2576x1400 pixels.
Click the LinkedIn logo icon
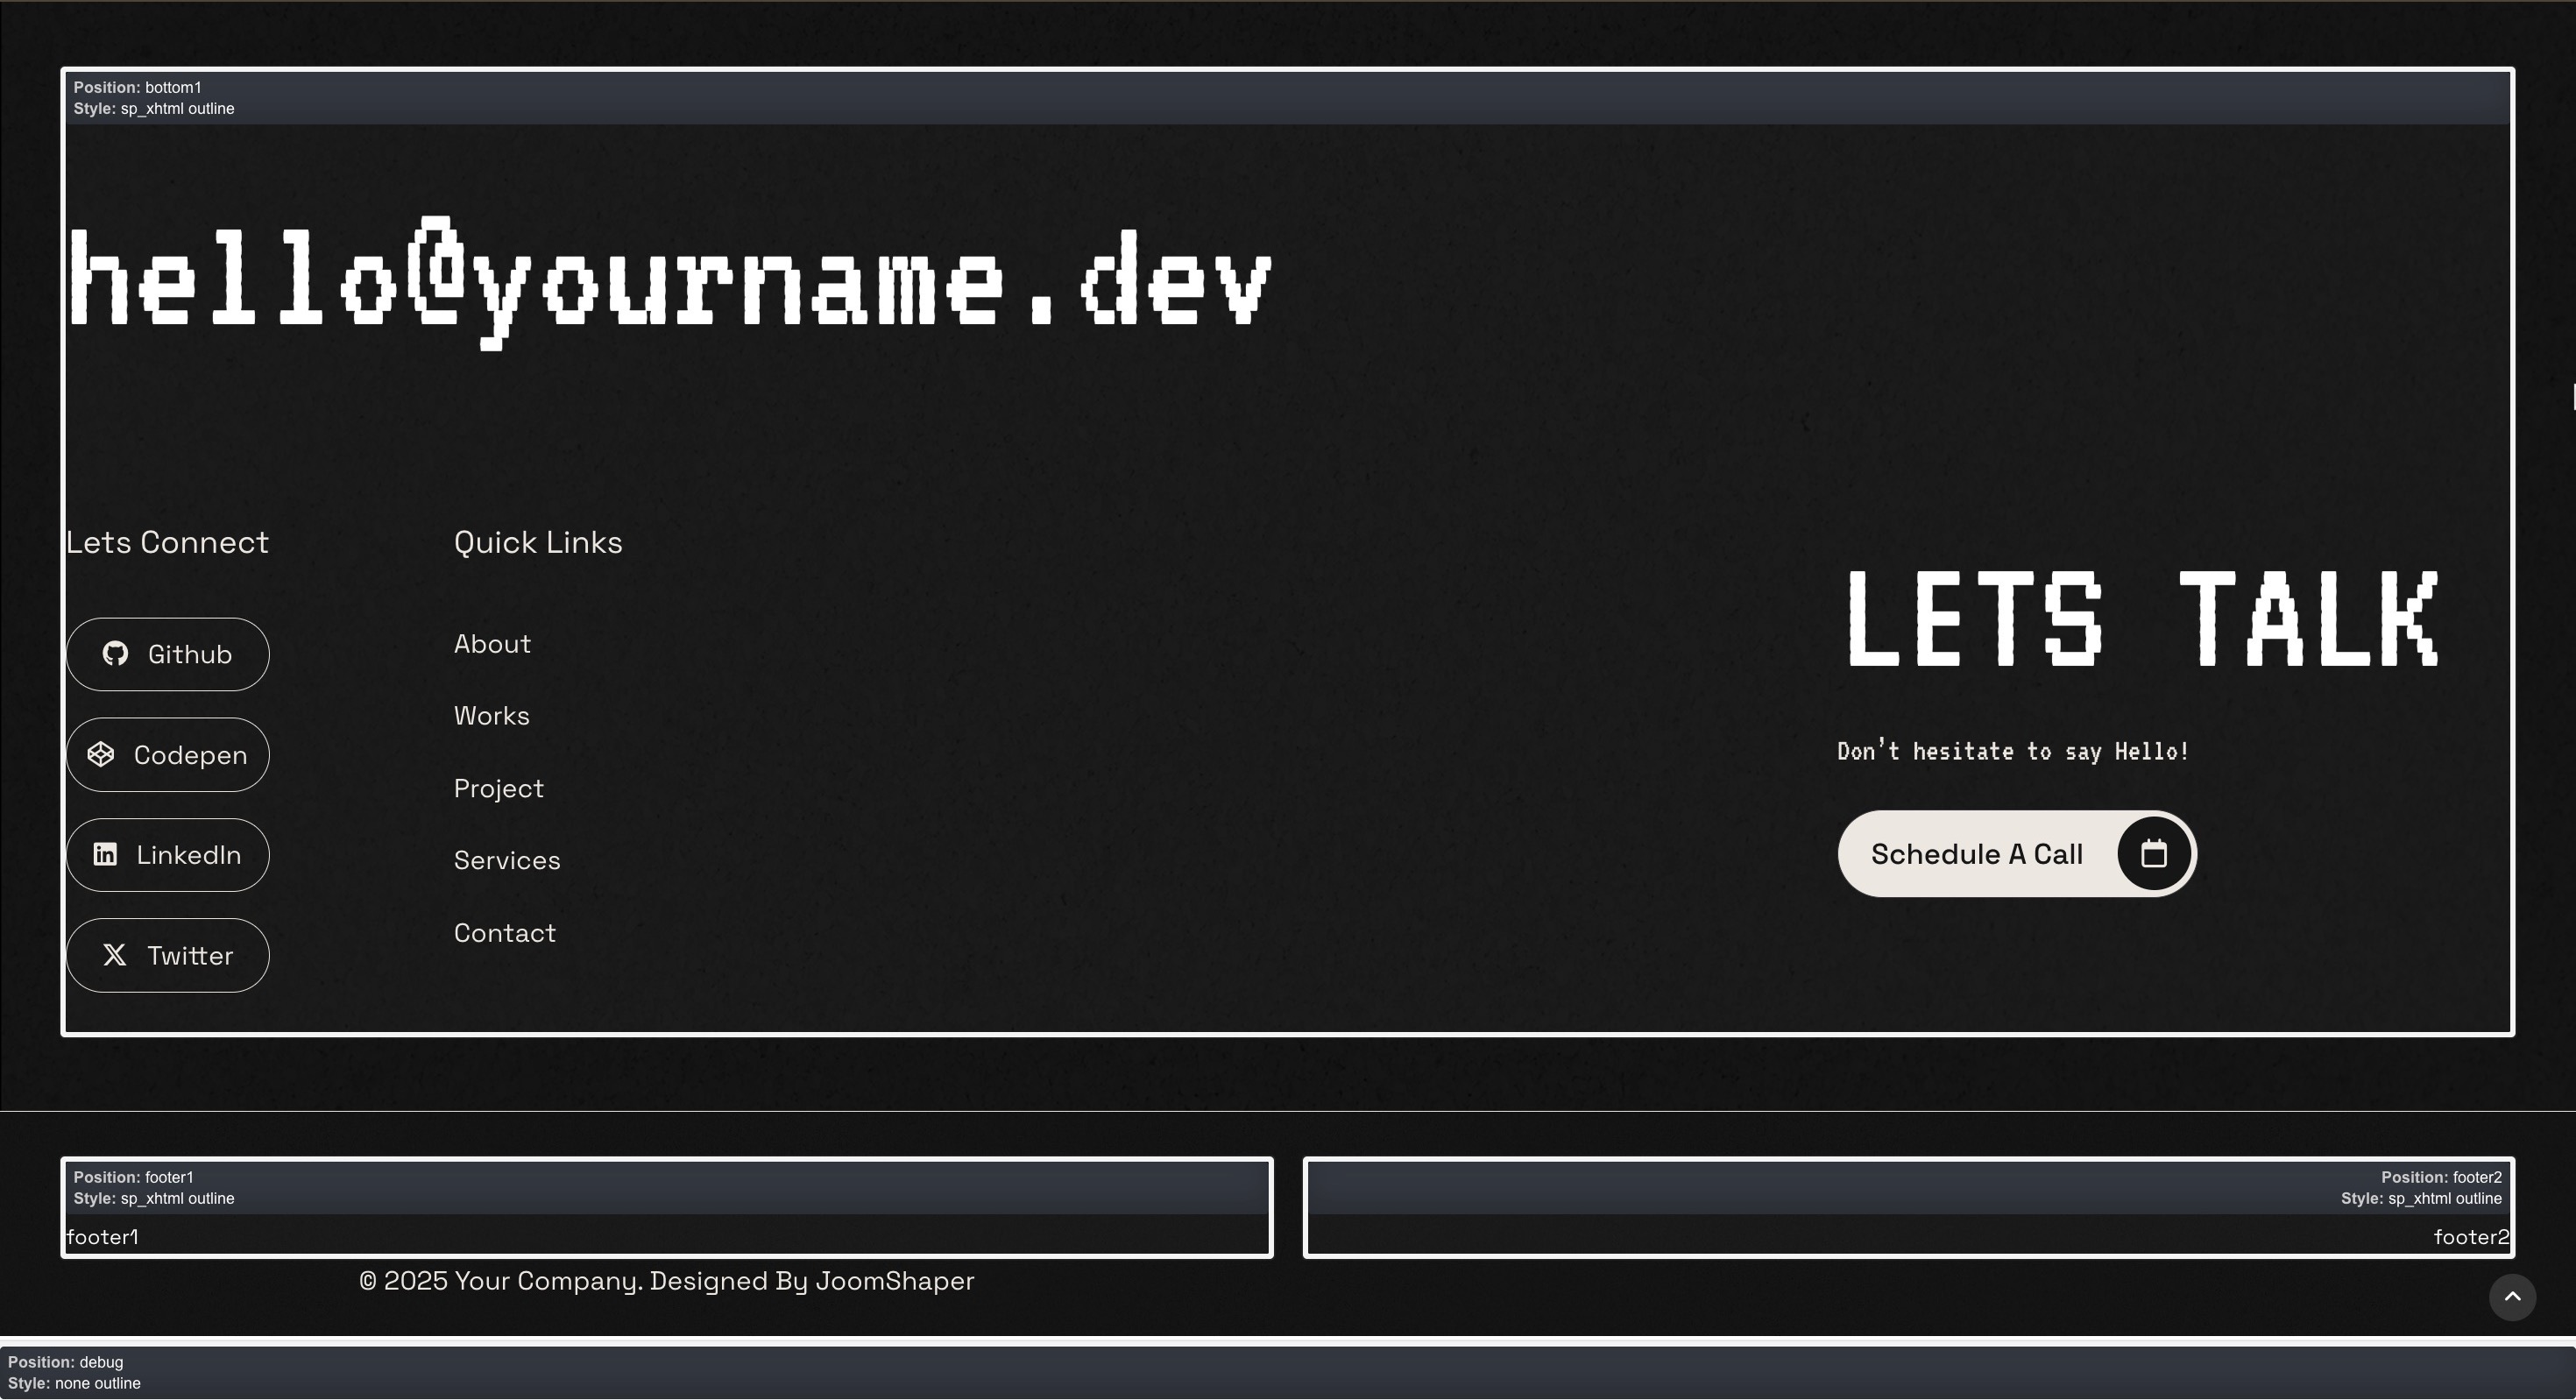(x=105, y=855)
